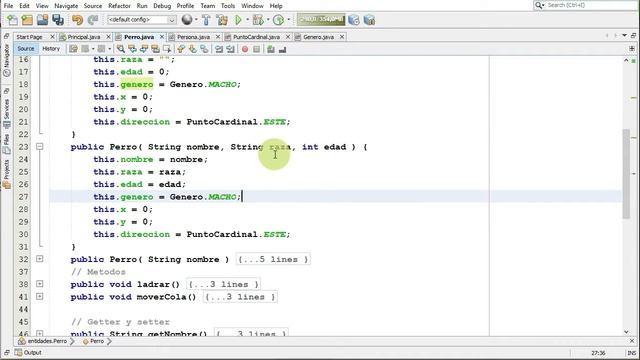Close the Perro.java tab

pyautogui.click(x=162, y=37)
